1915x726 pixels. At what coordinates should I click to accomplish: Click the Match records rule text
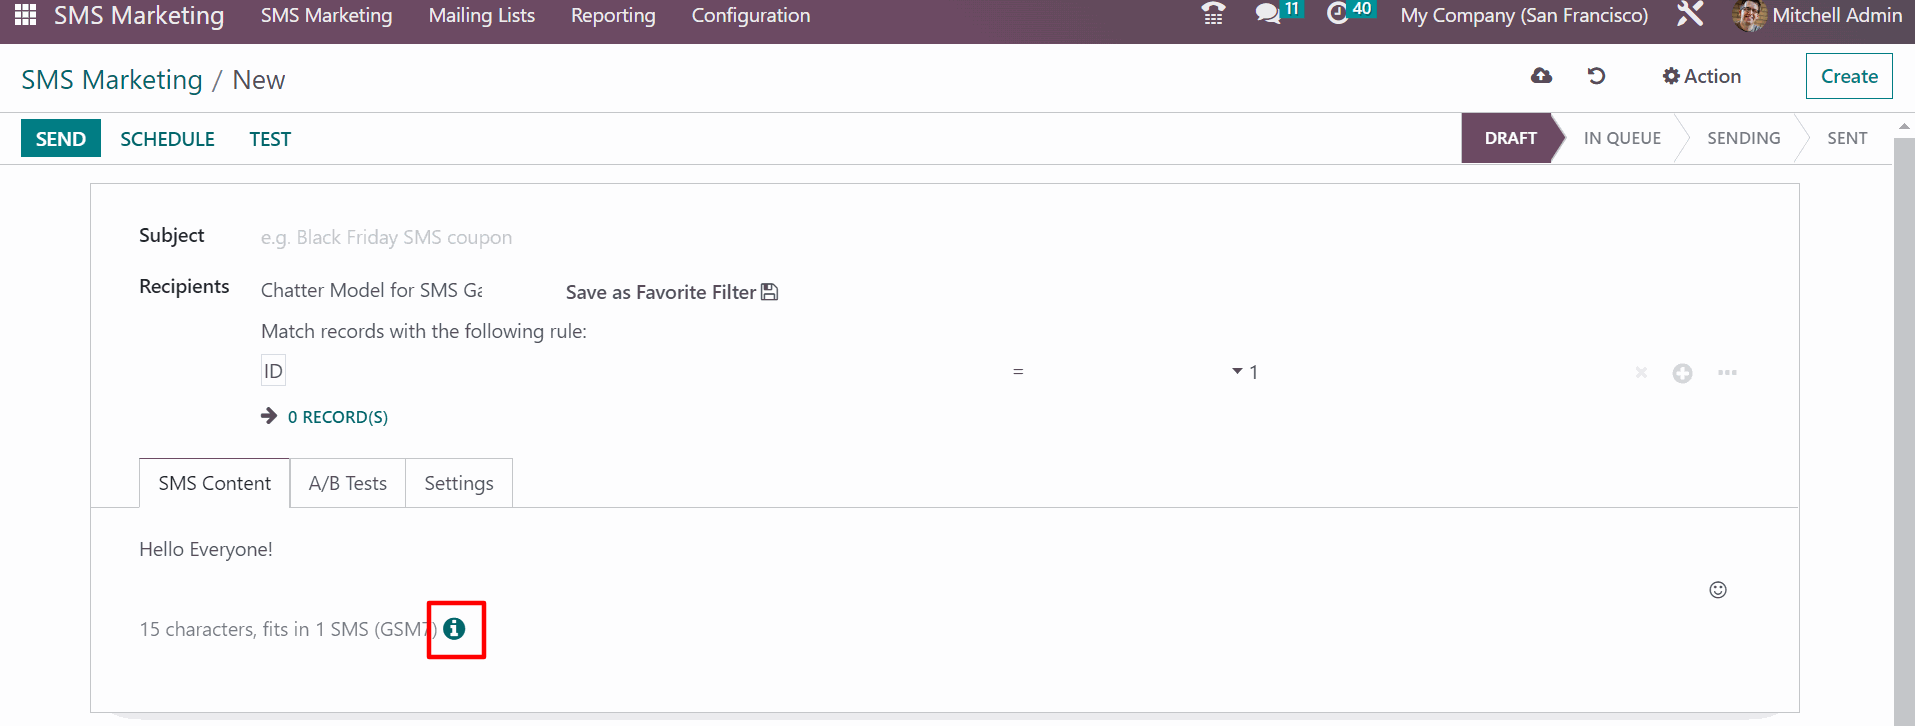tap(424, 331)
